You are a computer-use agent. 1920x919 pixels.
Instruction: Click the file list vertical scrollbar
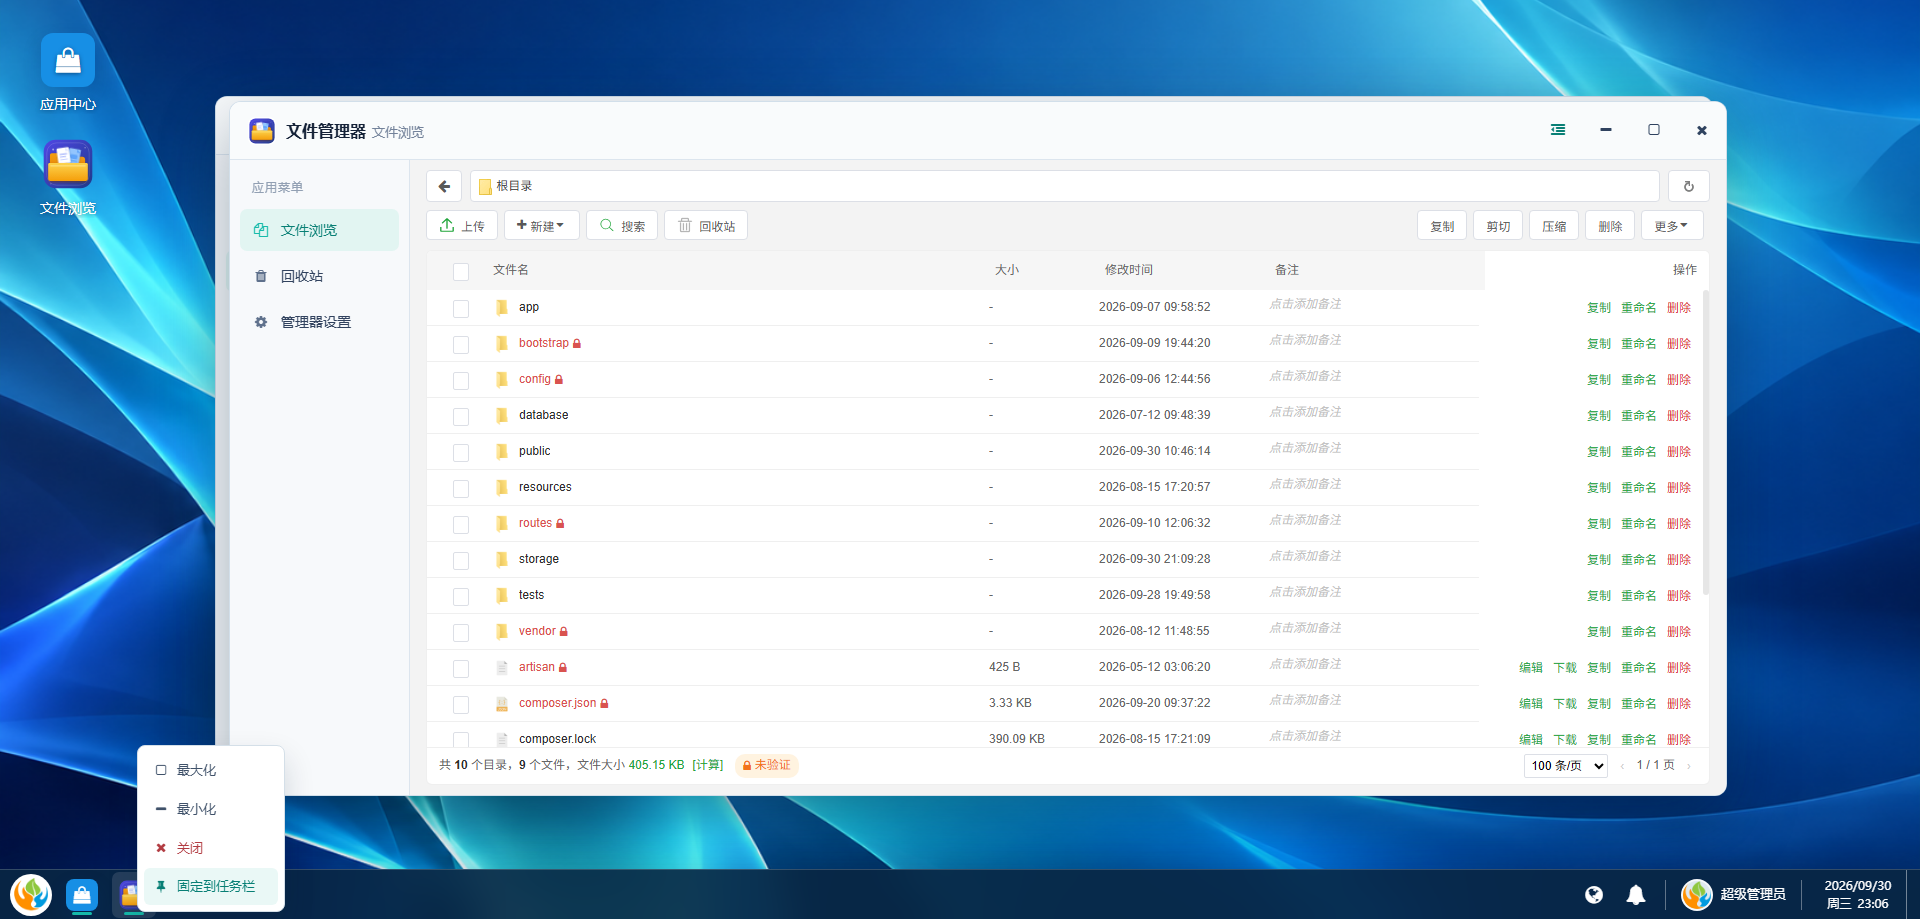click(1705, 442)
